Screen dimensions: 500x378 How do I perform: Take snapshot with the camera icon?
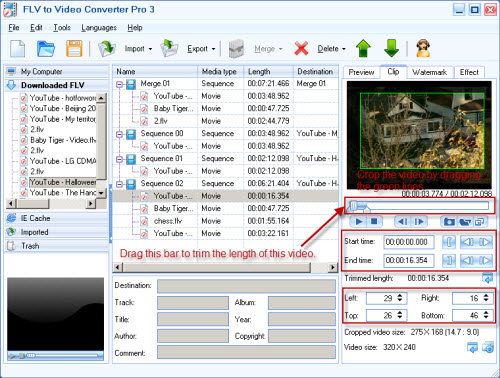pos(449,222)
